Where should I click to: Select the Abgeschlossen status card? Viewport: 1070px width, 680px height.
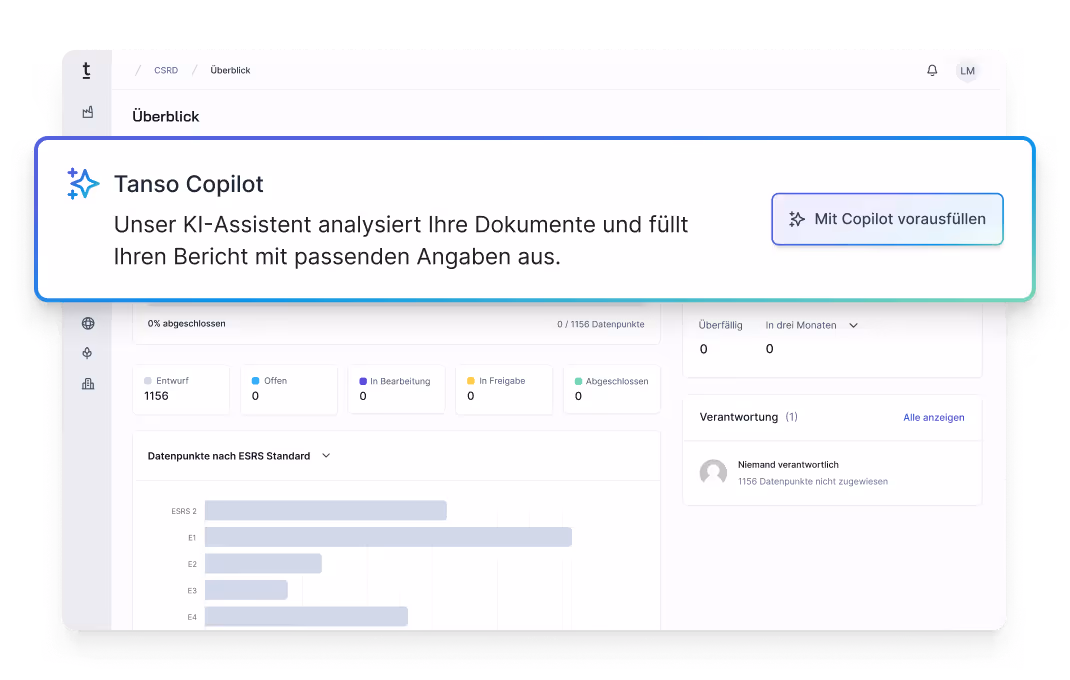pyautogui.click(x=612, y=389)
